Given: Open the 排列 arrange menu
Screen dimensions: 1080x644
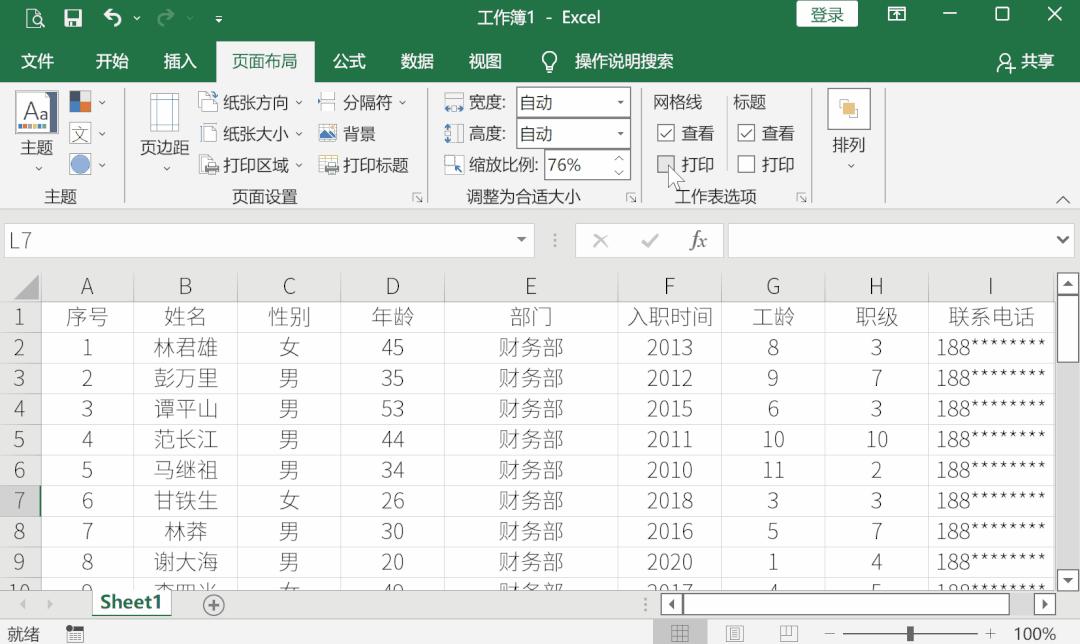Looking at the screenshot, I should pyautogui.click(x=849, y=130).
